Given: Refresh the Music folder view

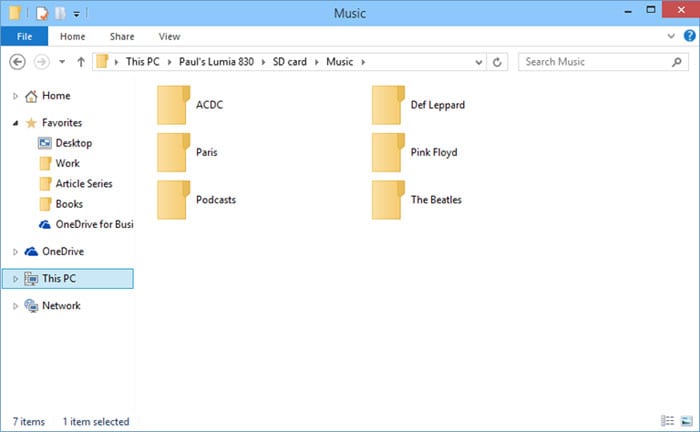Looking at the screenshot, I should (x=497, y=62).
